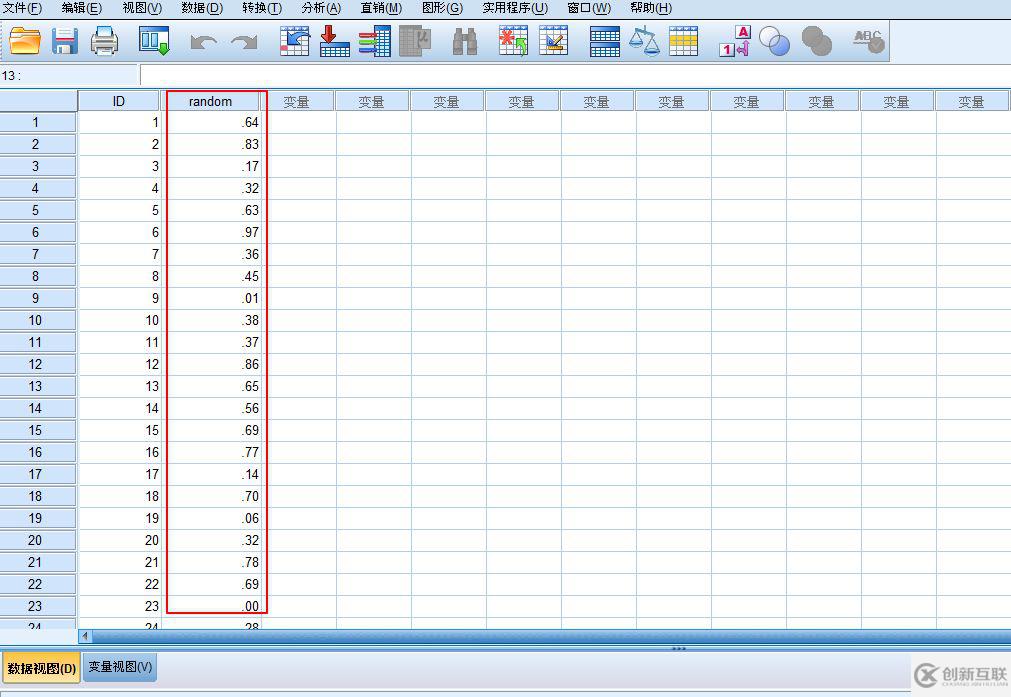1011x697 pixels.
Task: Open the 帮助(H) menu
Action: pyautogui.click(x=651, y=8)
